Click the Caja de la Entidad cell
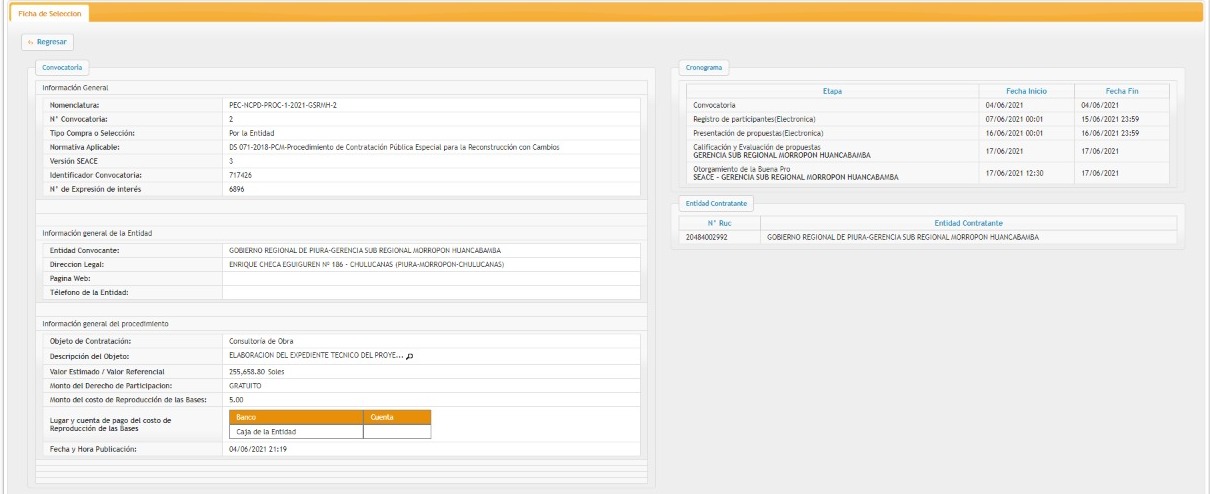The height and width of the screenshot is (494, 1210). (x=296, y=432)
